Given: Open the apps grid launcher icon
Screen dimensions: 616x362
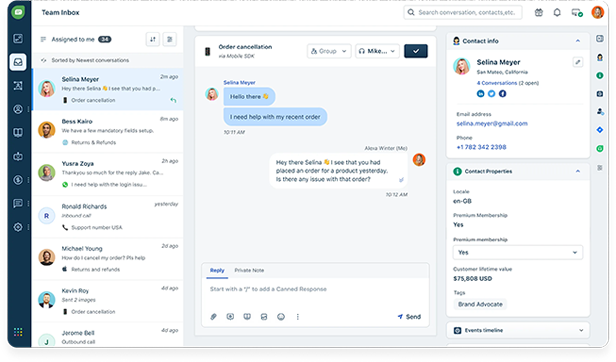Looking at the screenshot, I should (x=18, y=332).
